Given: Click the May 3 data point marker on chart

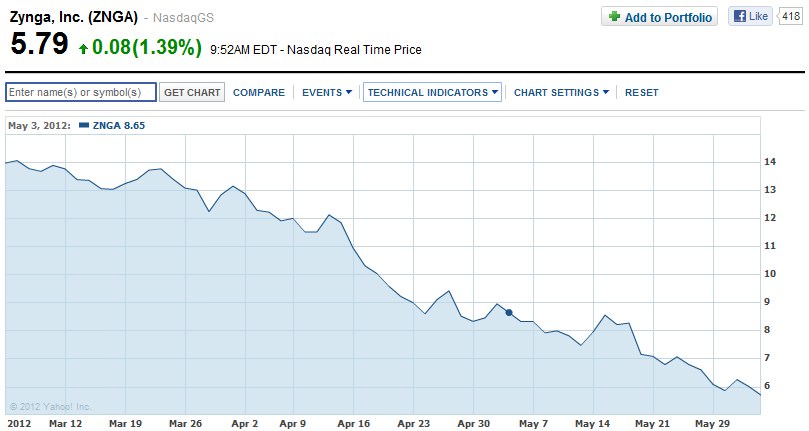Looking at the screenshot, I should coord(509,312).
